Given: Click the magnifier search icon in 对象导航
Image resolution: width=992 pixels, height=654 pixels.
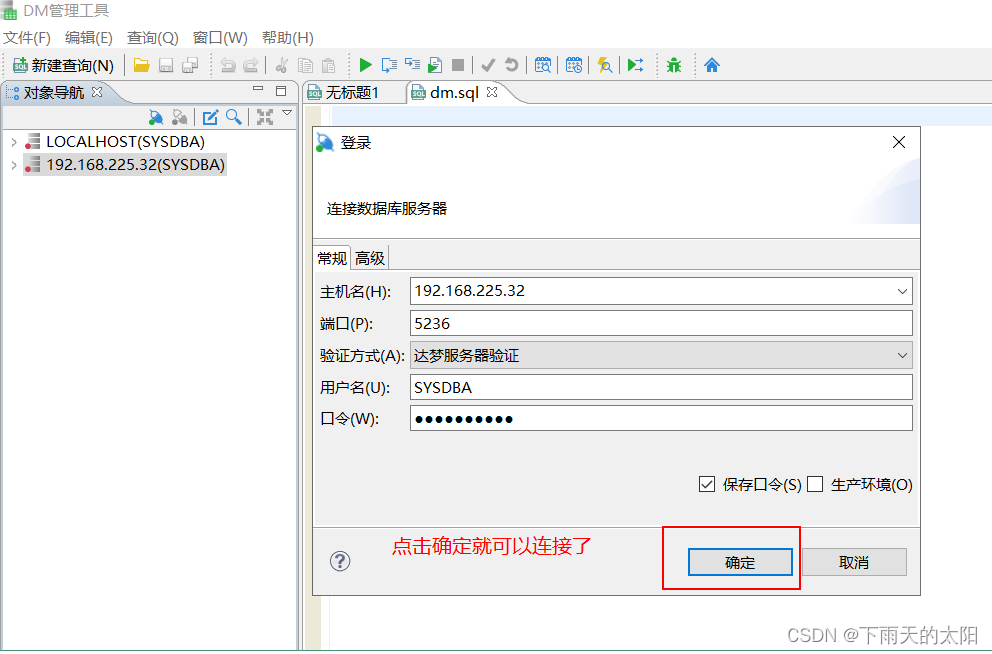Looking at the screenshot, I should pyautogui.click(x=233, y=117).
